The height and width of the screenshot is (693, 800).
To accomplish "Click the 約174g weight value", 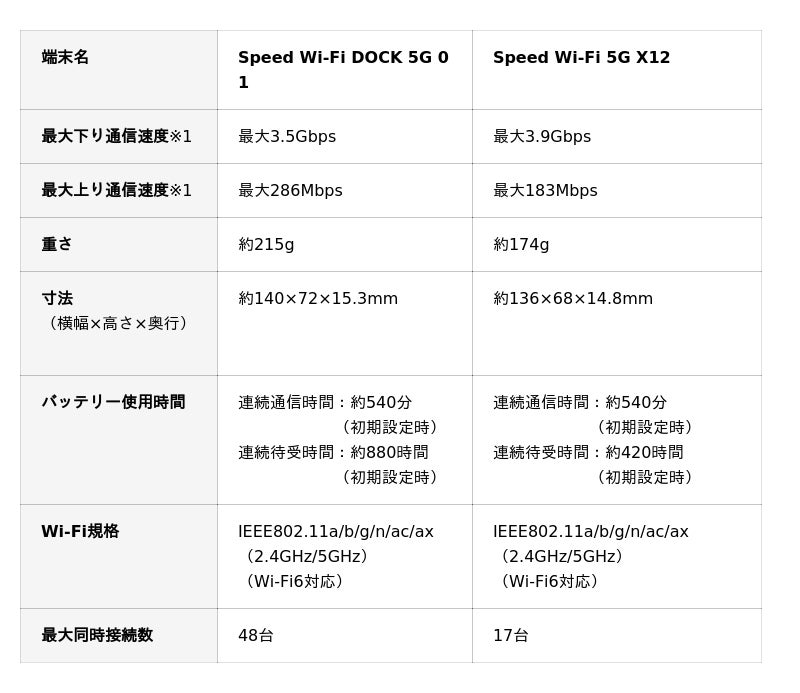I will [x=521, y=245].
